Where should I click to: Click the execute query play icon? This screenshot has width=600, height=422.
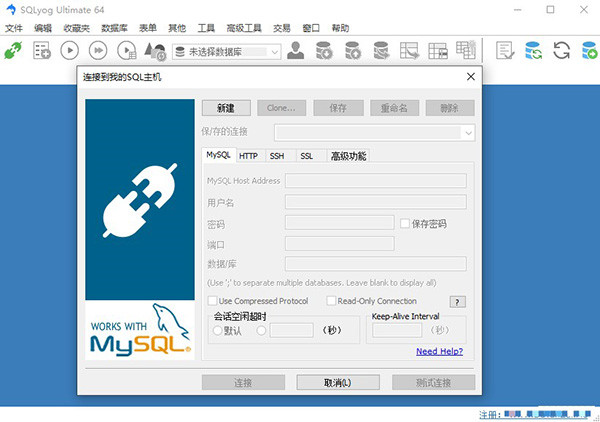[x=70, y=51]
